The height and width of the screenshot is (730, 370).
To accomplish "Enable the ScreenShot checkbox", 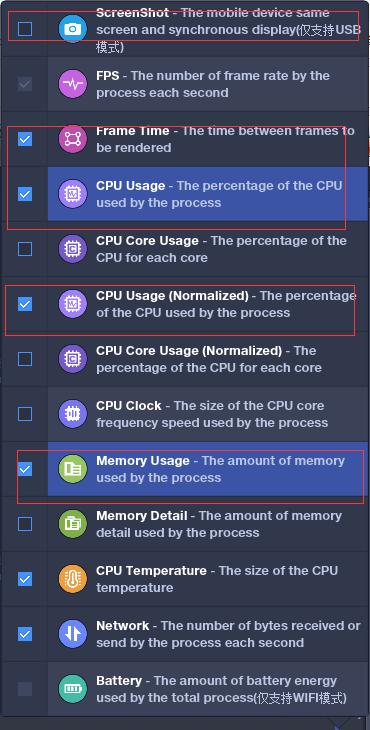I will [x=25, y=29].
